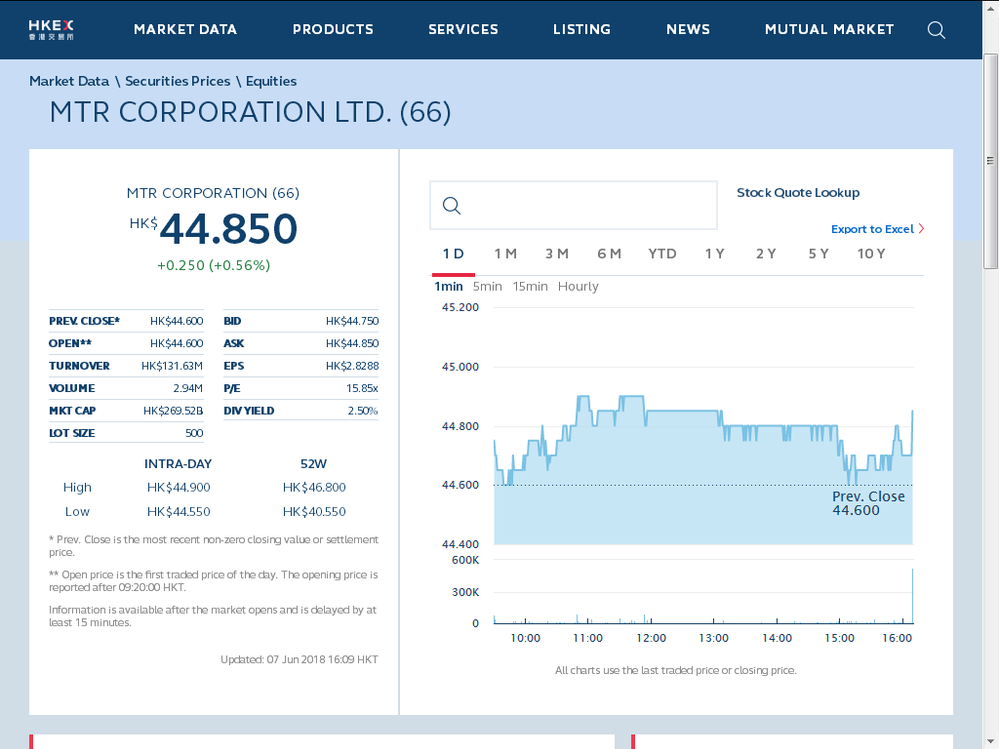Image resolution: width=999 pixels, height=749 pixels.
Task: Open the SERVICES menu
Action: (x=463, y=30)
